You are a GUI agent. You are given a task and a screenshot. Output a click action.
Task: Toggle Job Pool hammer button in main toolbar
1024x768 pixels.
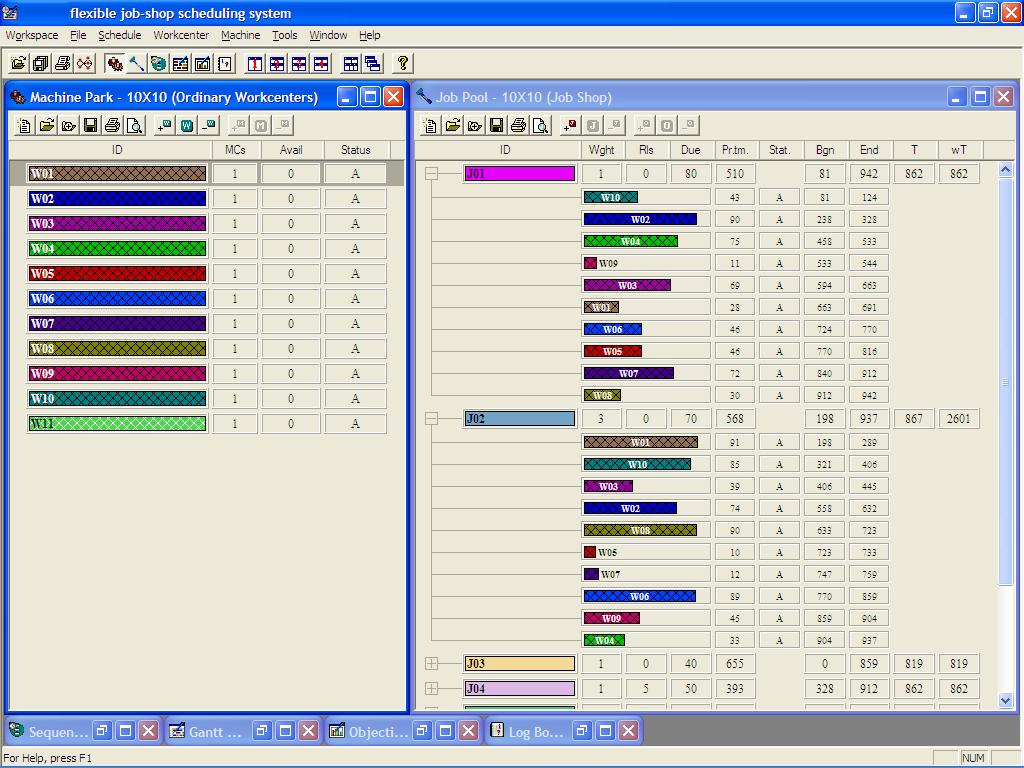(137, 63)
